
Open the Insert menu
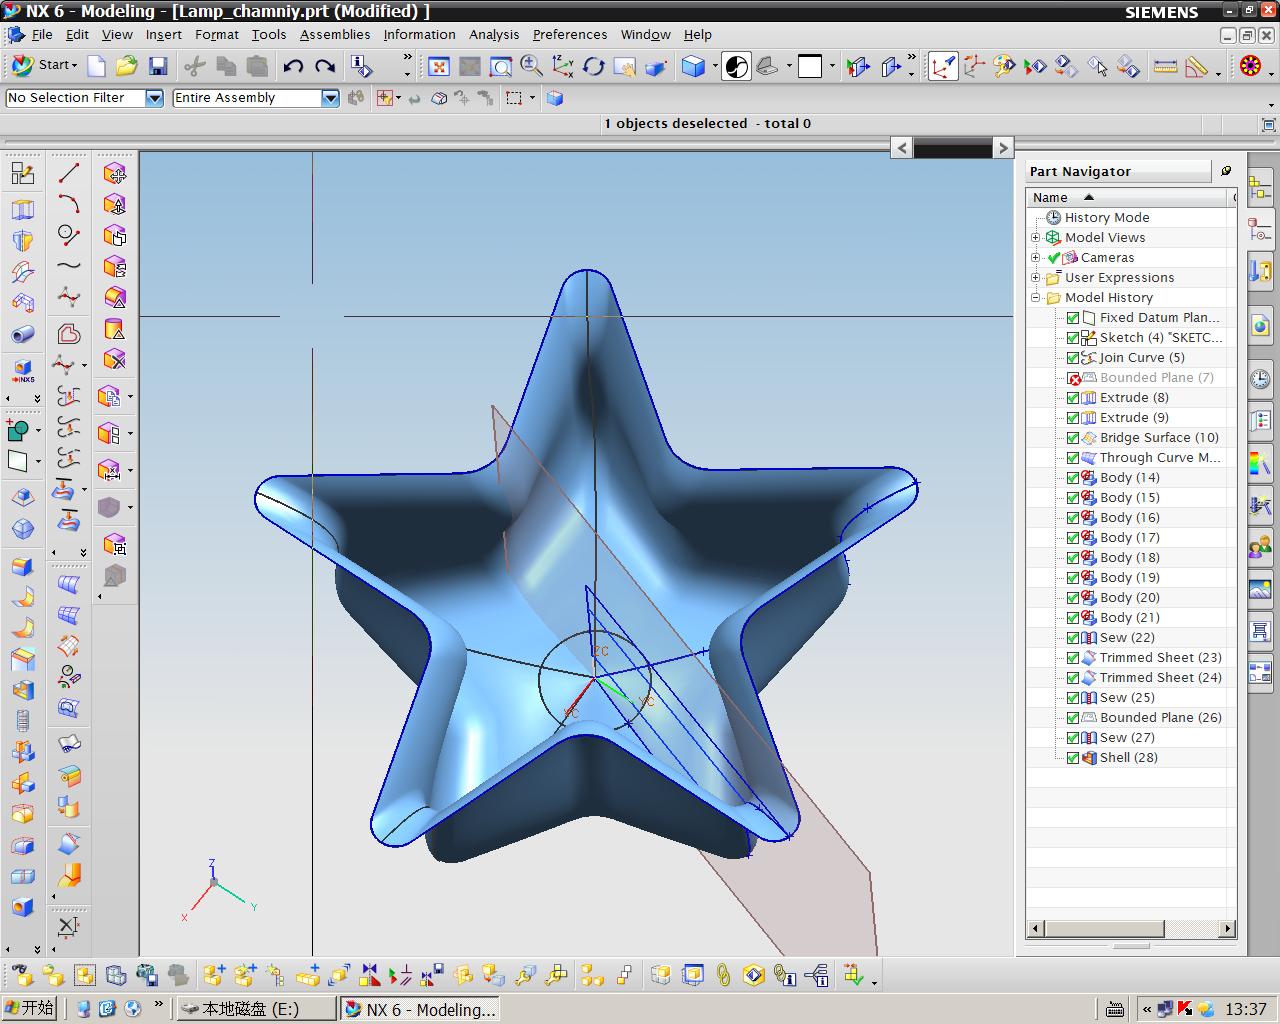[163, 34]
